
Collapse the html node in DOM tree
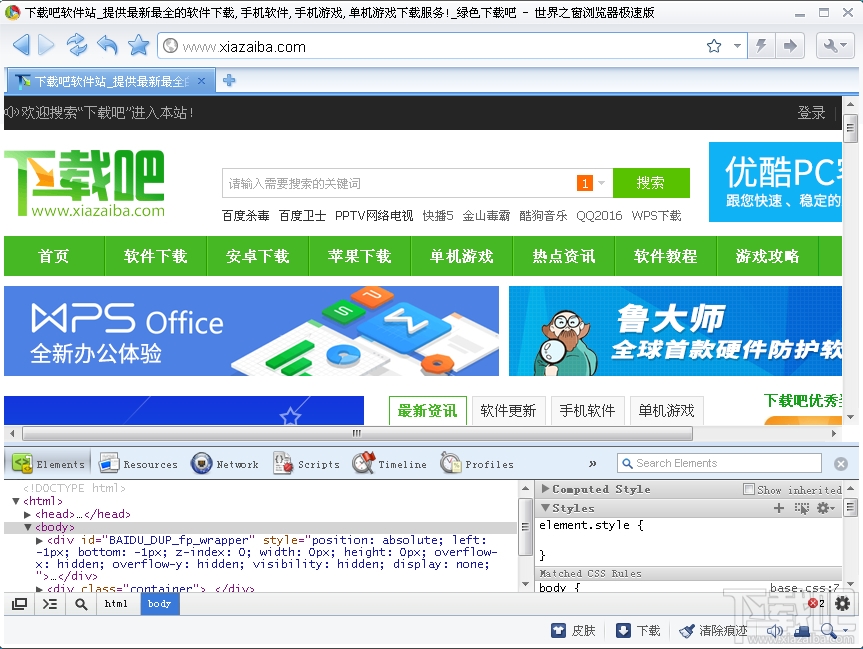16,501
